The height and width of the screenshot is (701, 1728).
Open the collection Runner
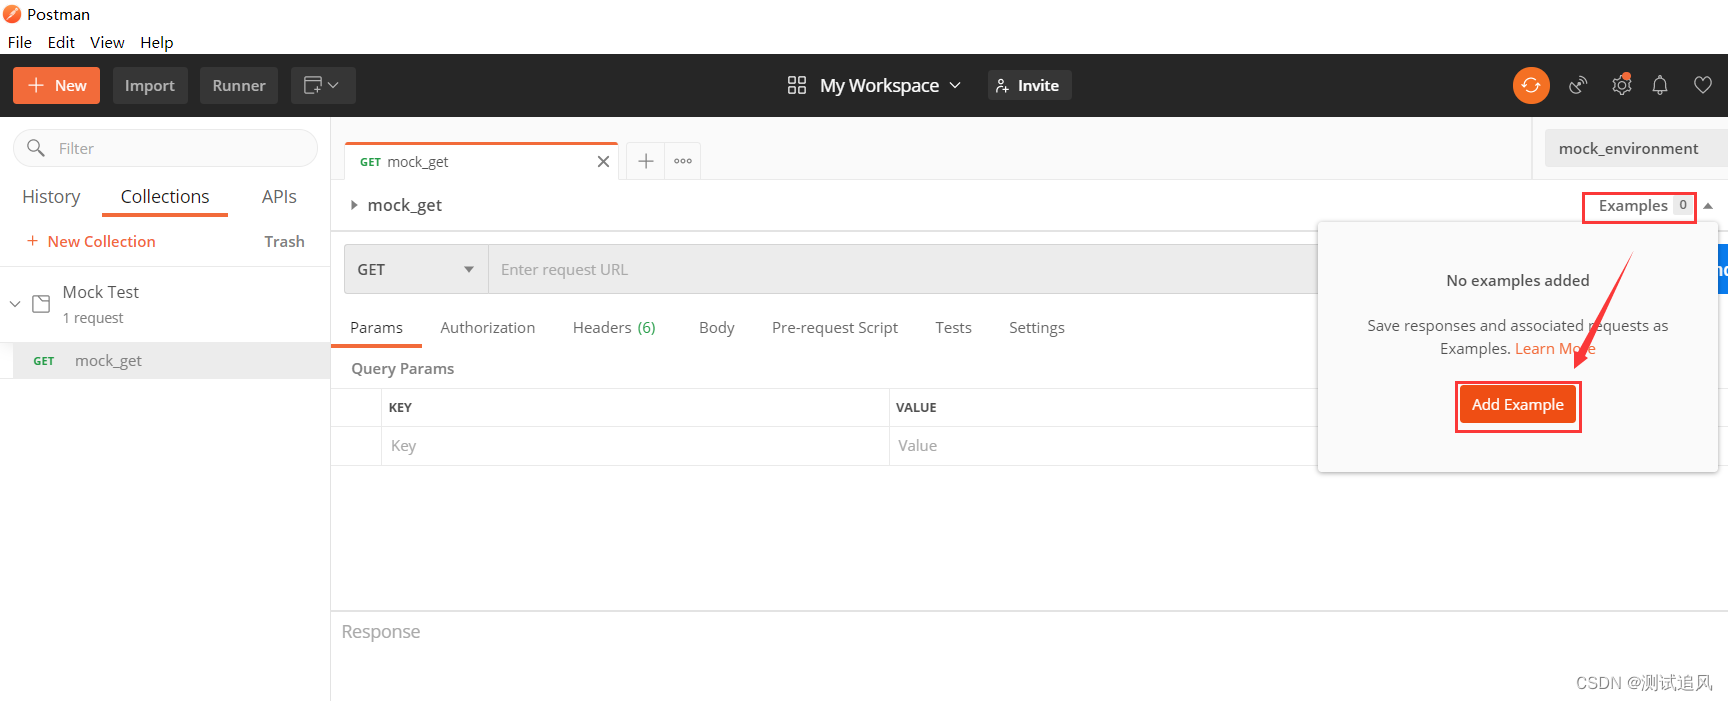point(239,86)
